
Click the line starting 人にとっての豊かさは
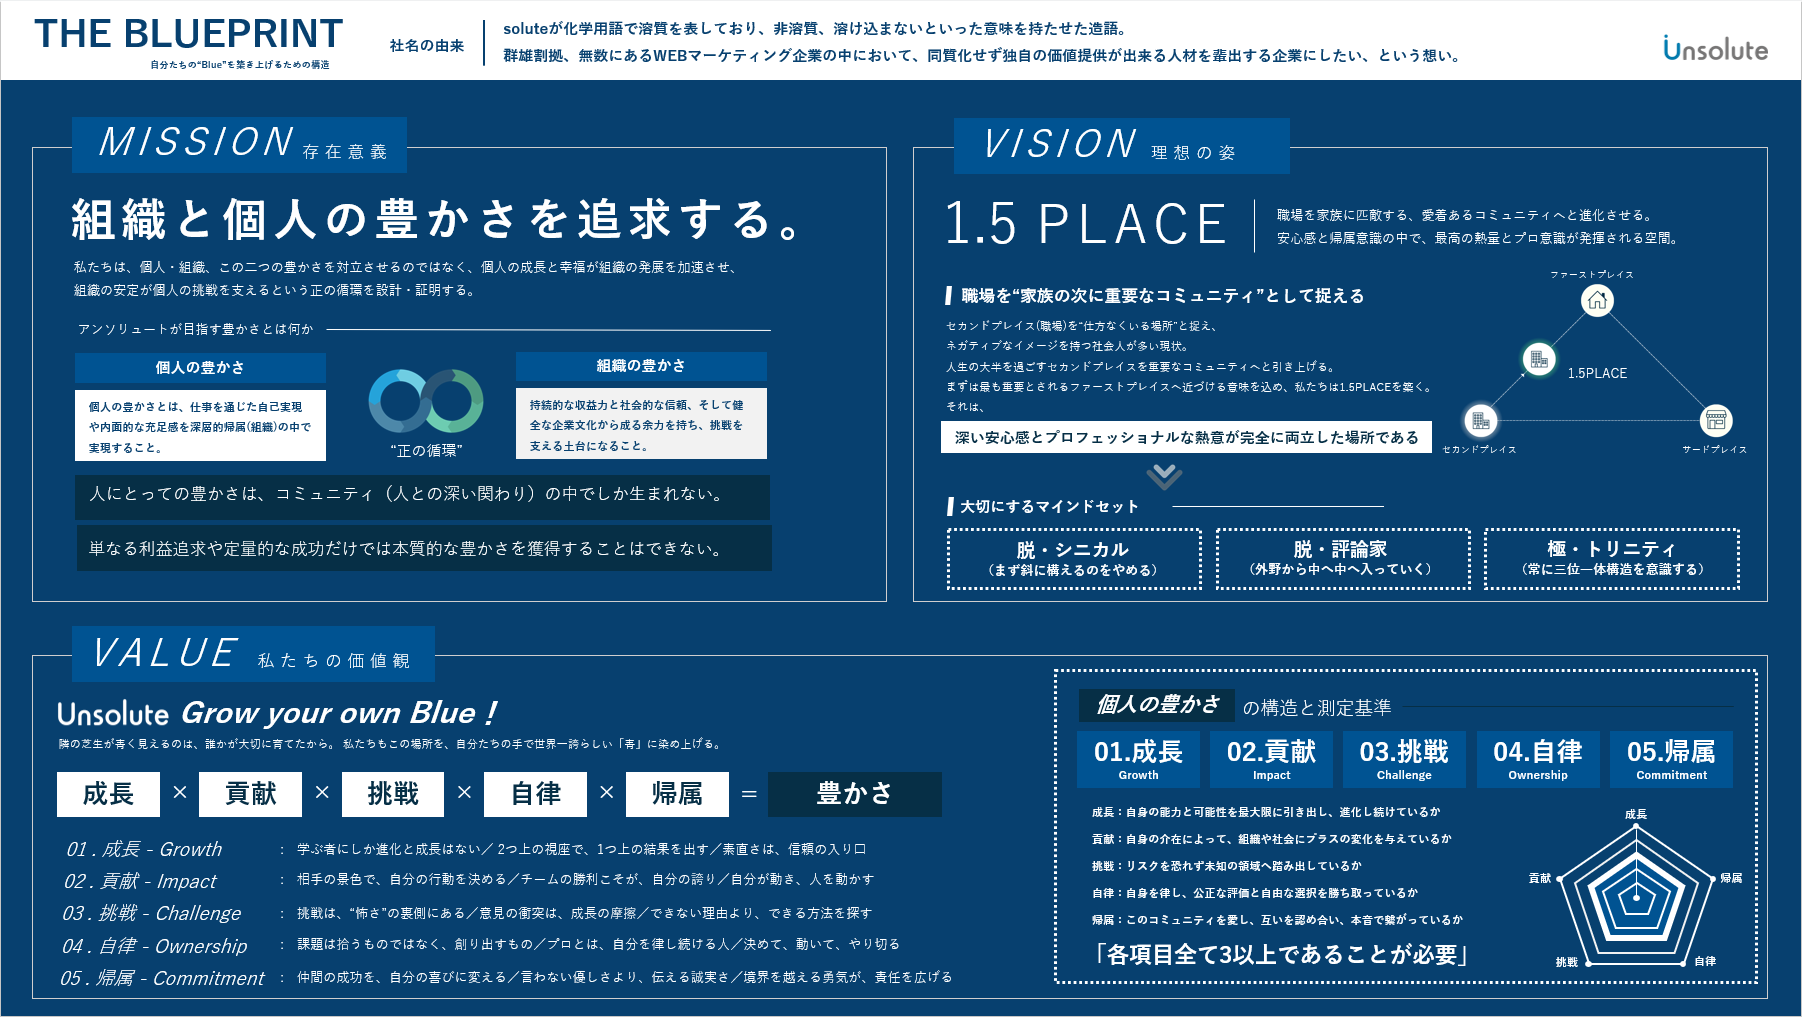422,496
